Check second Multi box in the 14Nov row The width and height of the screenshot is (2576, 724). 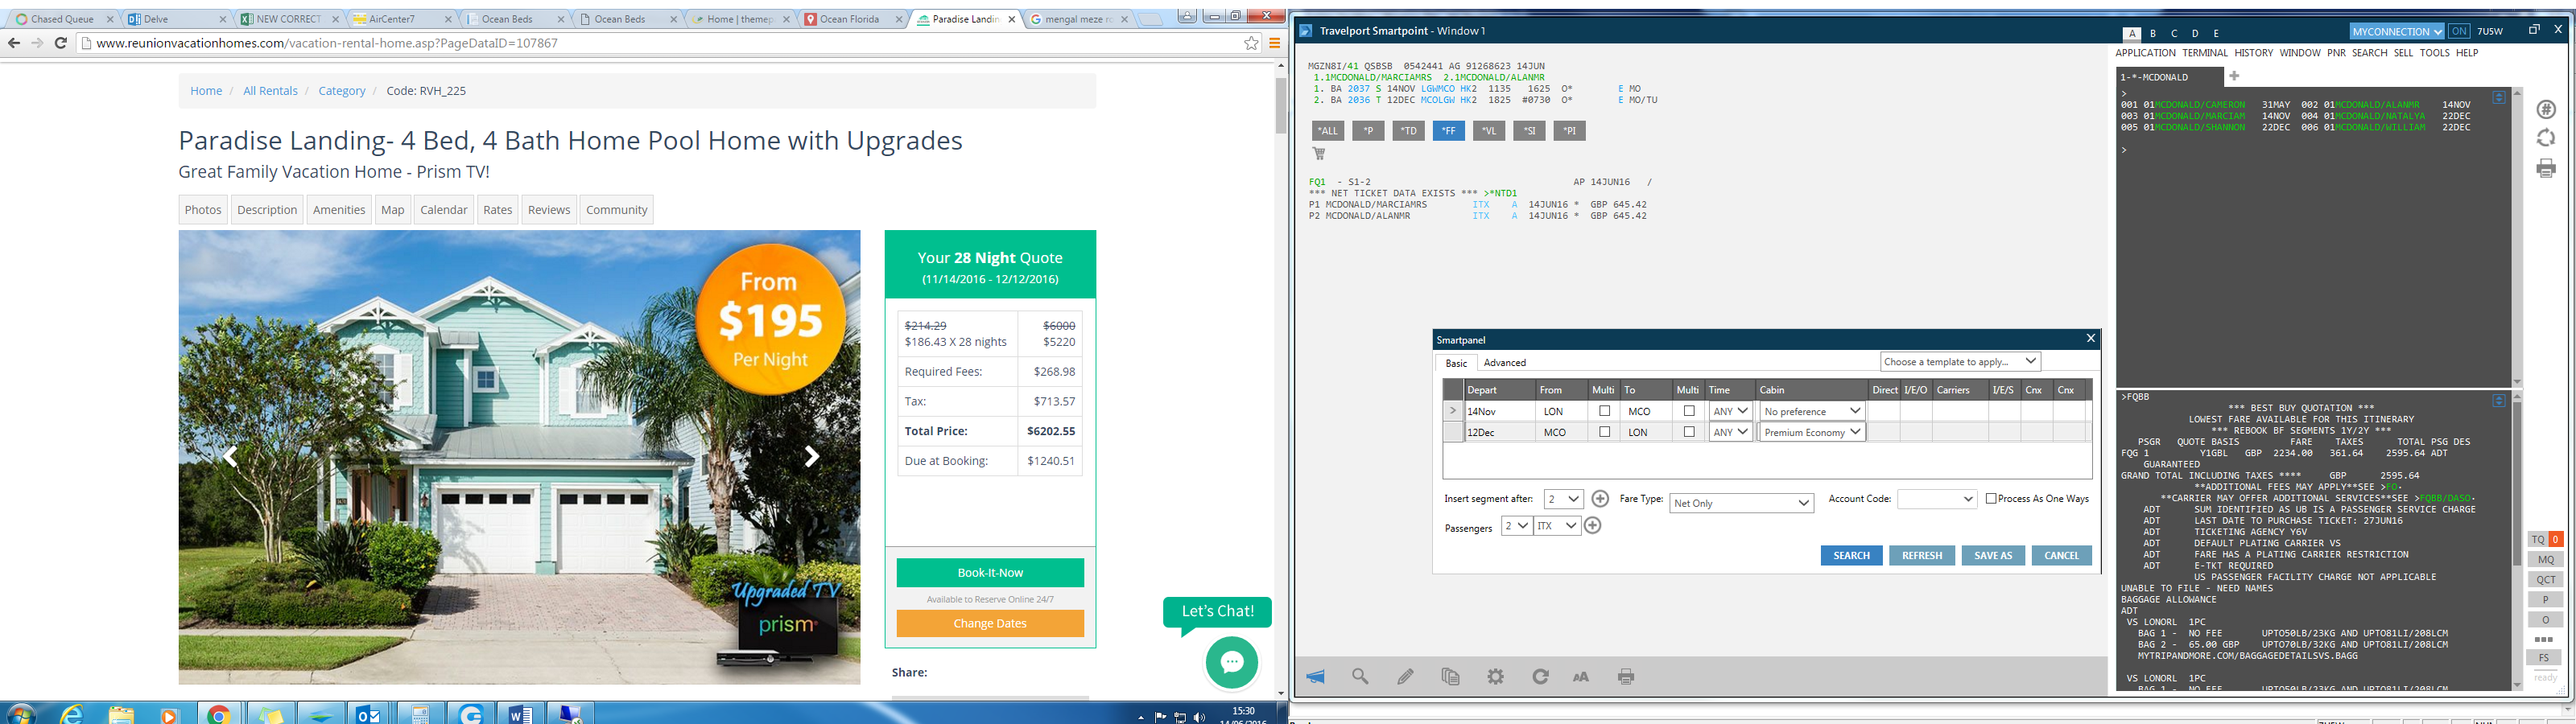1689,411
